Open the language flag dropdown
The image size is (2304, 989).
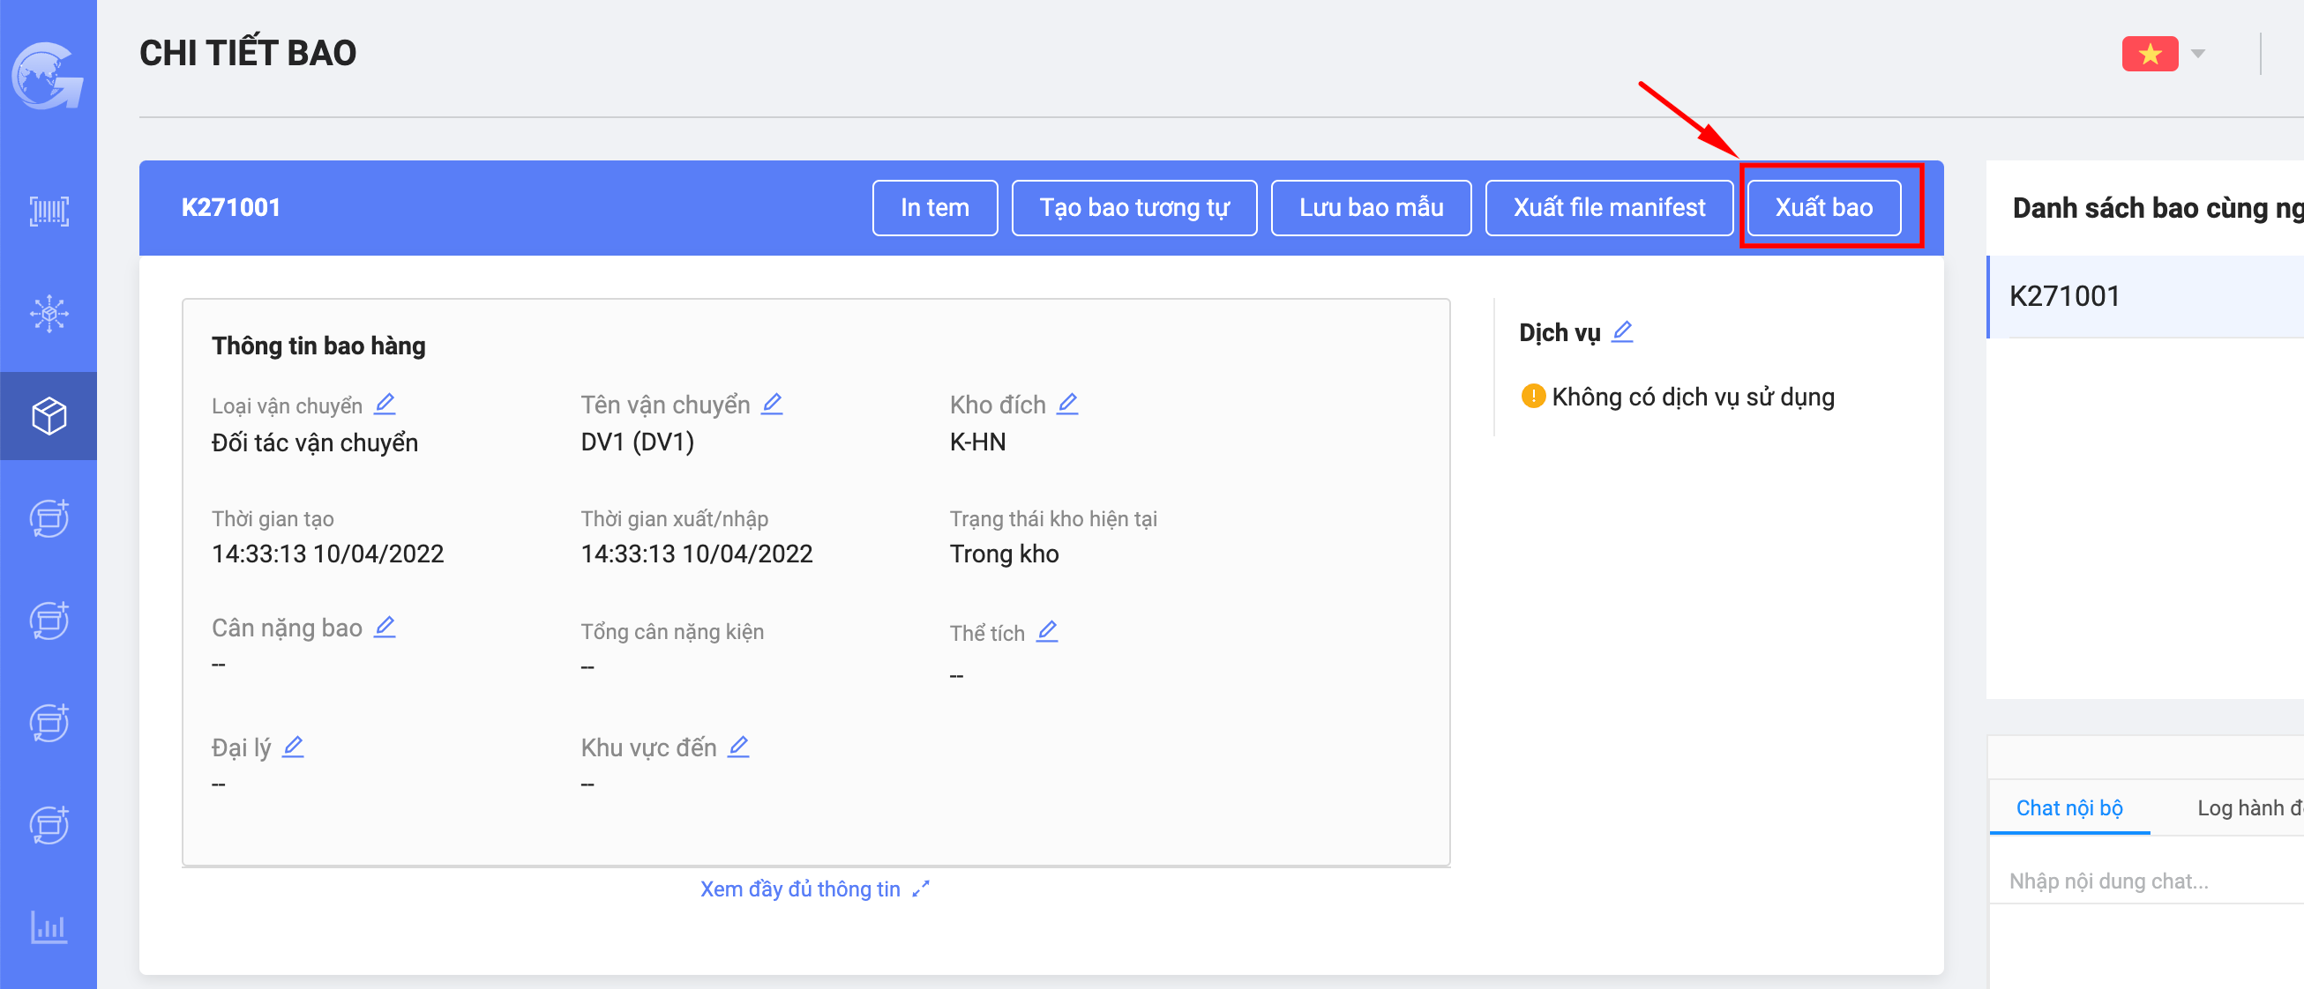click(2163, 54)
